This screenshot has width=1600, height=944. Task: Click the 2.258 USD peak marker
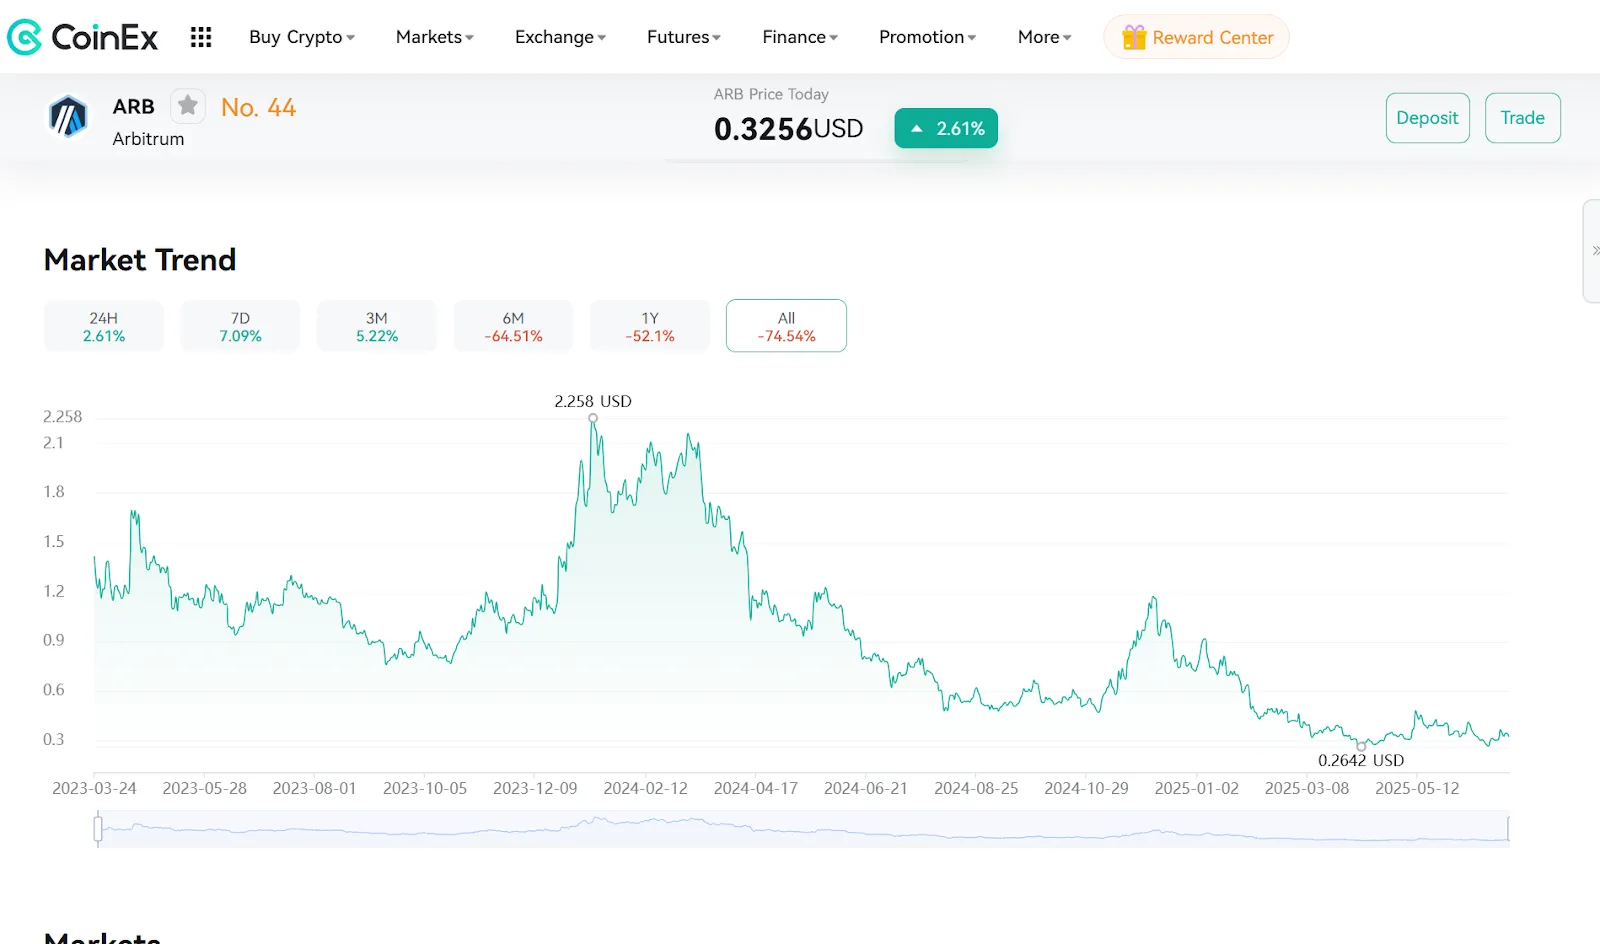[593, 417]
